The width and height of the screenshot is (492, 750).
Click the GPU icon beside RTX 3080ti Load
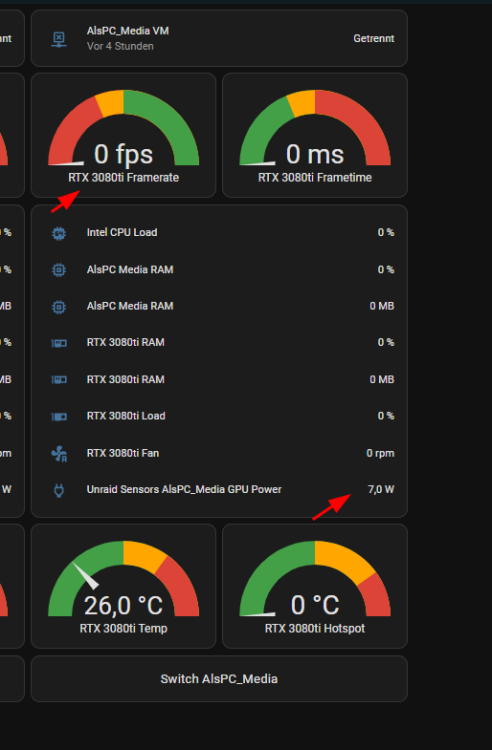59,417
